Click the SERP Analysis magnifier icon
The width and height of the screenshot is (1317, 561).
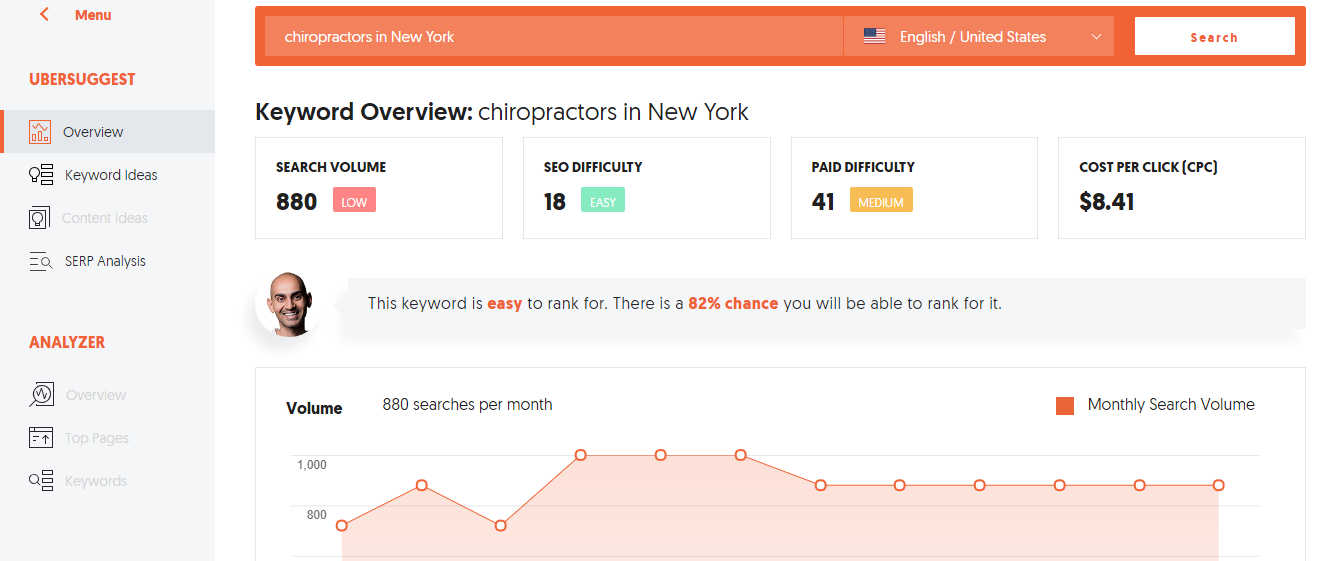[41, 262]
